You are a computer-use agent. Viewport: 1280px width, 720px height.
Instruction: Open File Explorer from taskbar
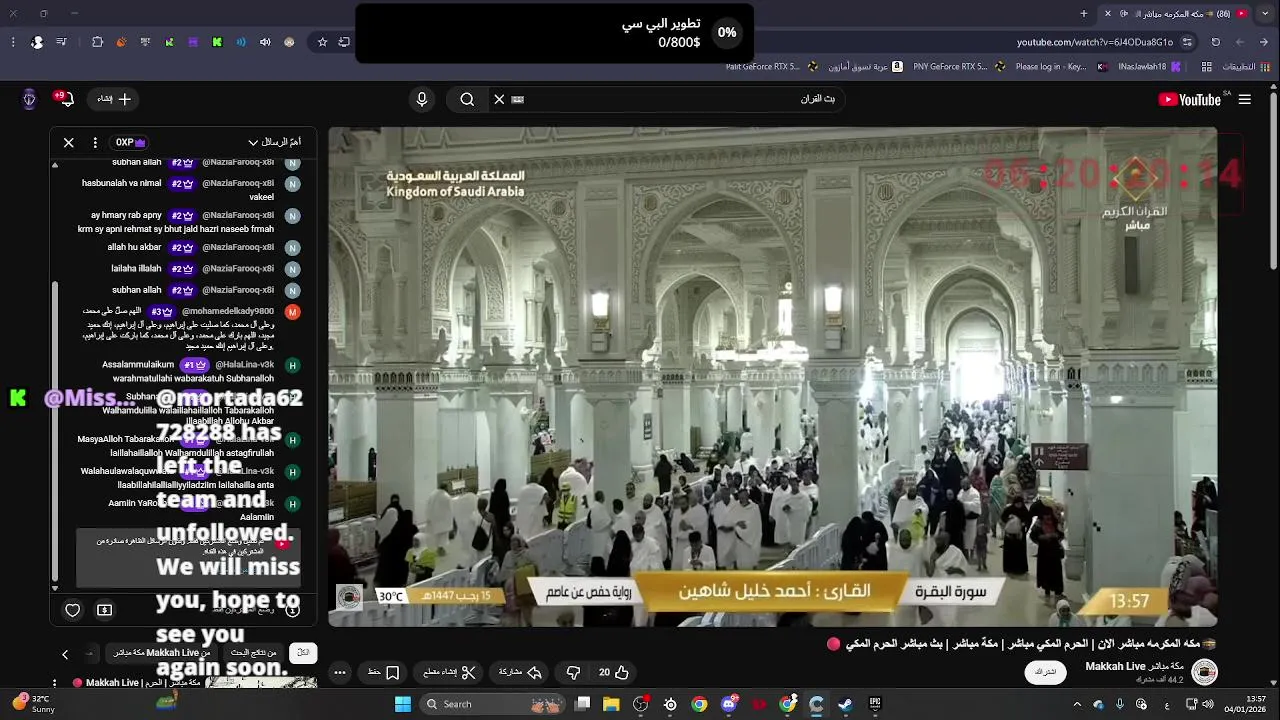[x=611, y=704]
